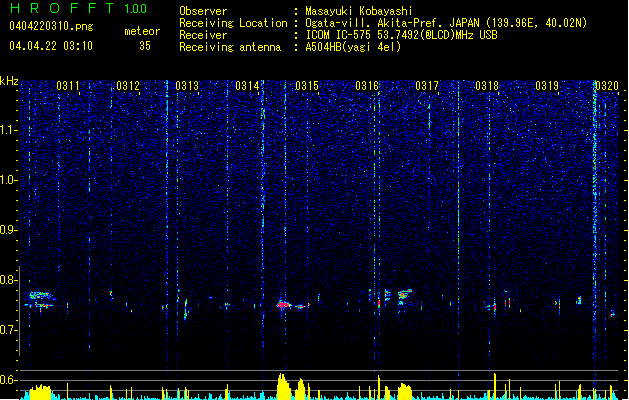Click the 0.8 kHz axis label
The width and height of the screenshot is (629, 400).
(x=9, y=280)
